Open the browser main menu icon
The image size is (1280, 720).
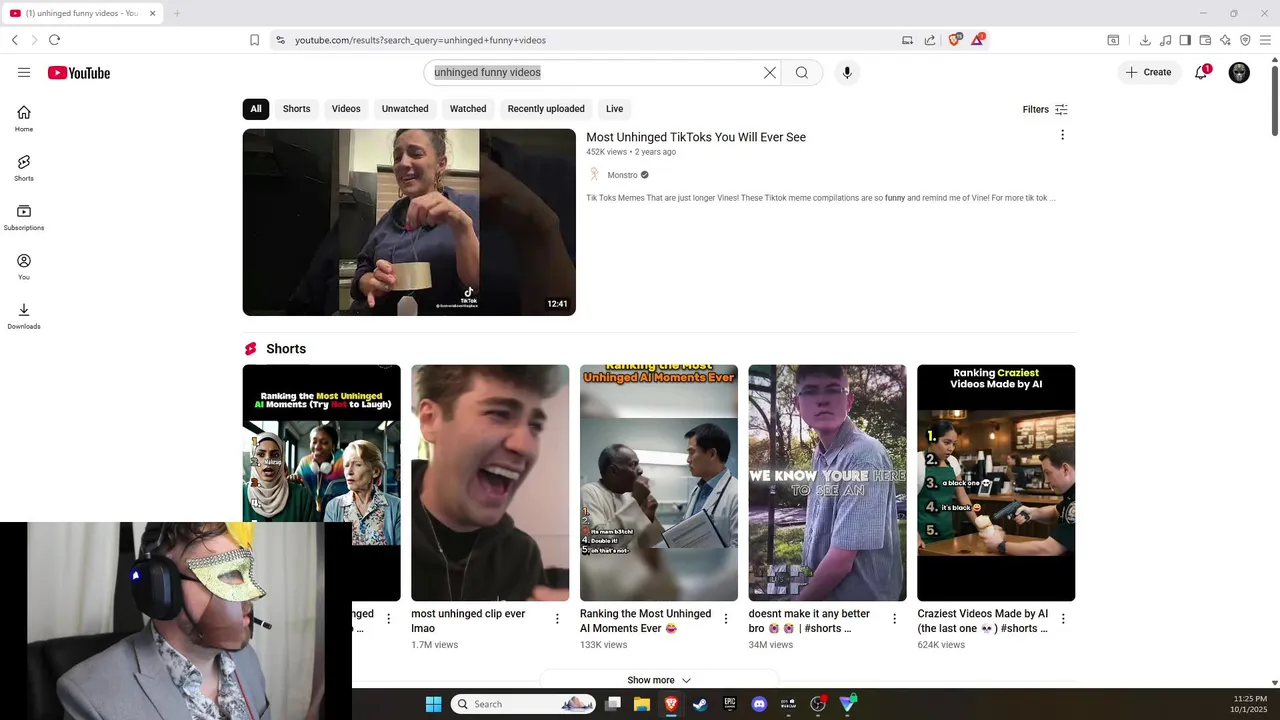click(1265, 40)
